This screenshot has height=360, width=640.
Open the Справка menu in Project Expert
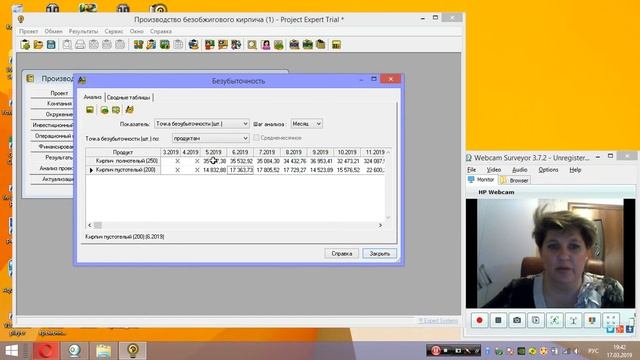point(160,31)
